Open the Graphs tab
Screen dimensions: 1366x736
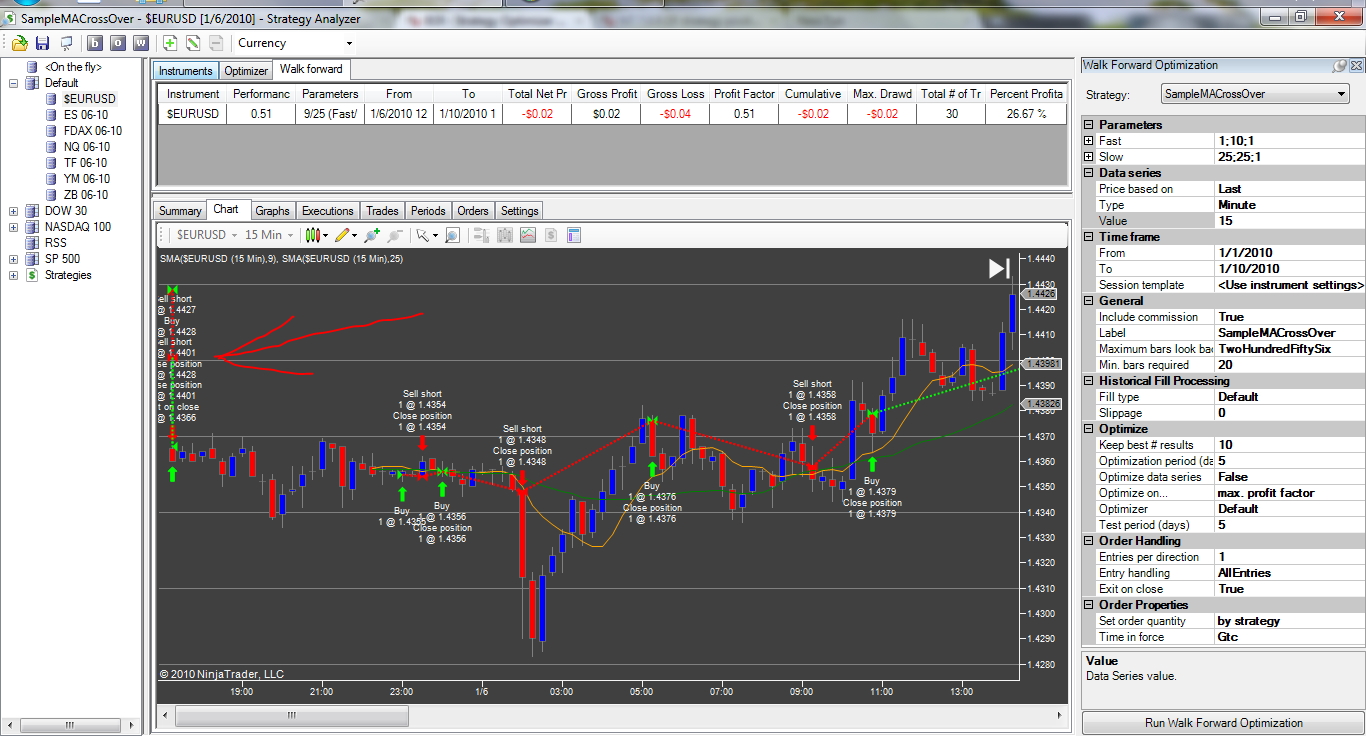coord(272,211)
